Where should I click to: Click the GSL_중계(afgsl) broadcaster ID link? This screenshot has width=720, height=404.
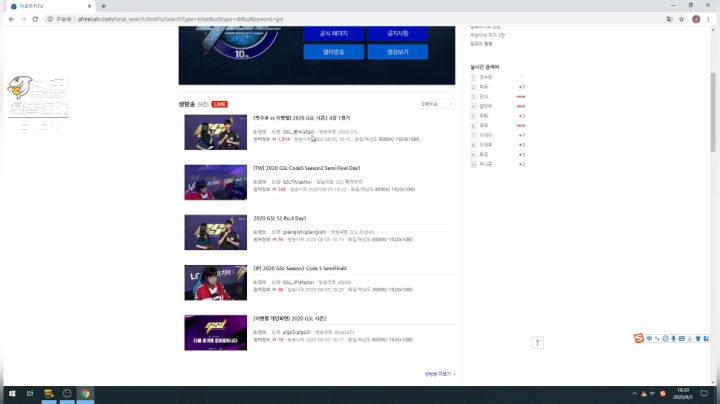298,132
